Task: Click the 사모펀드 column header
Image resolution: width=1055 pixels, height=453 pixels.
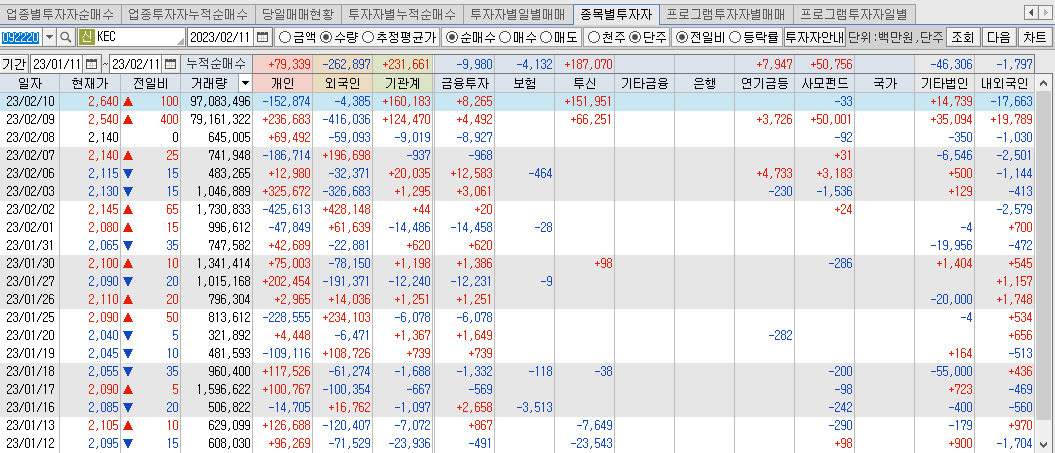Action: click(x=825, y=84)
